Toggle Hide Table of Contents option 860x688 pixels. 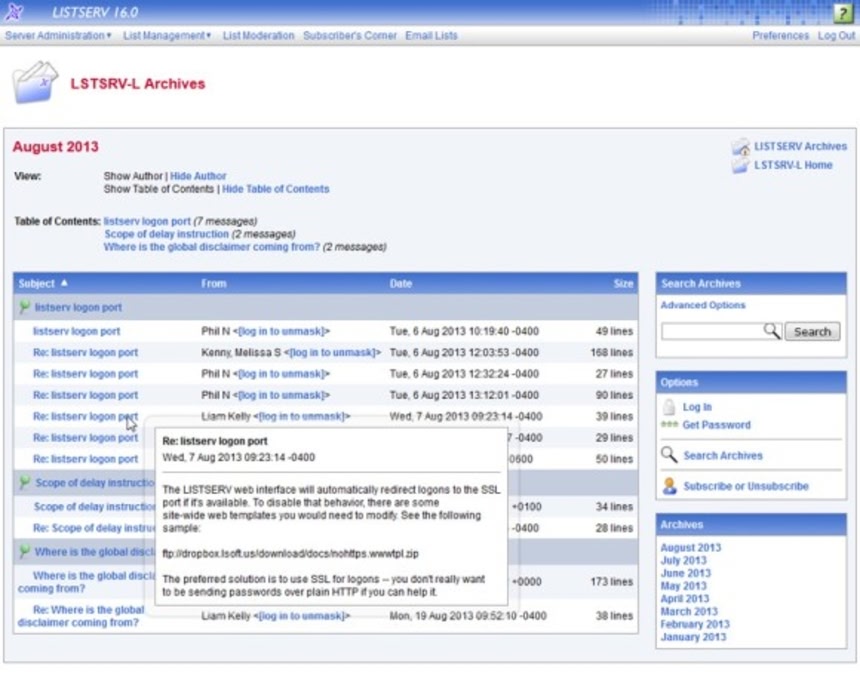tap(275, 189)
